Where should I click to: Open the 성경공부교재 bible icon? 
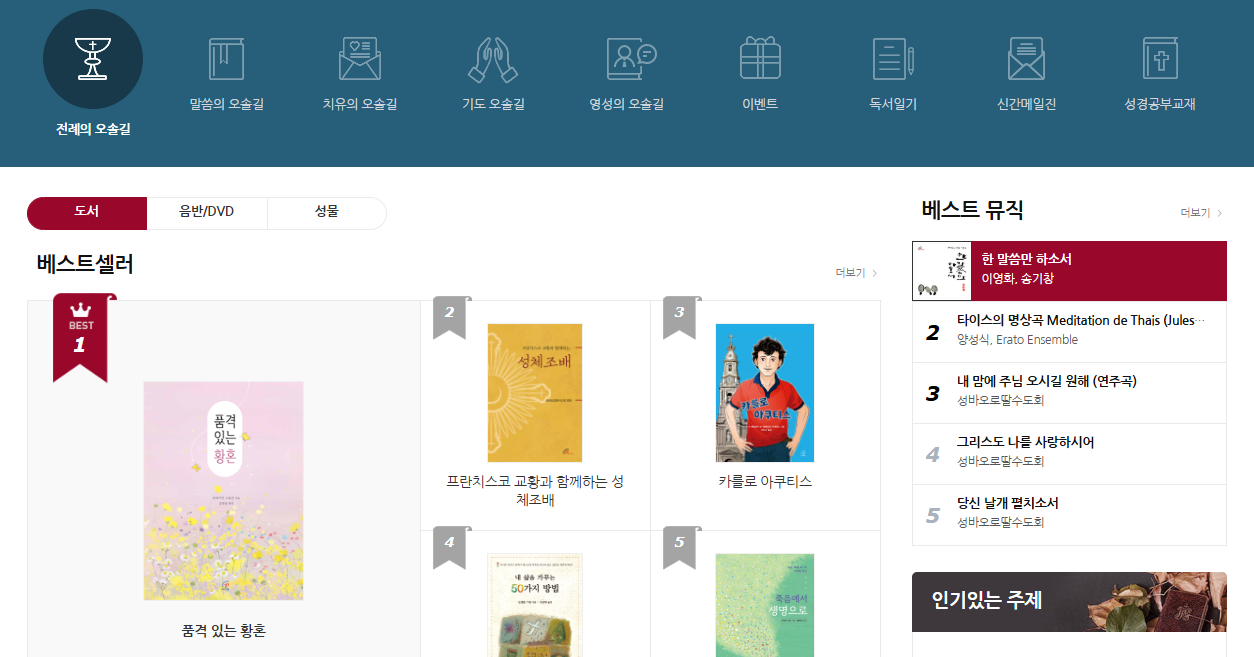1158,58
